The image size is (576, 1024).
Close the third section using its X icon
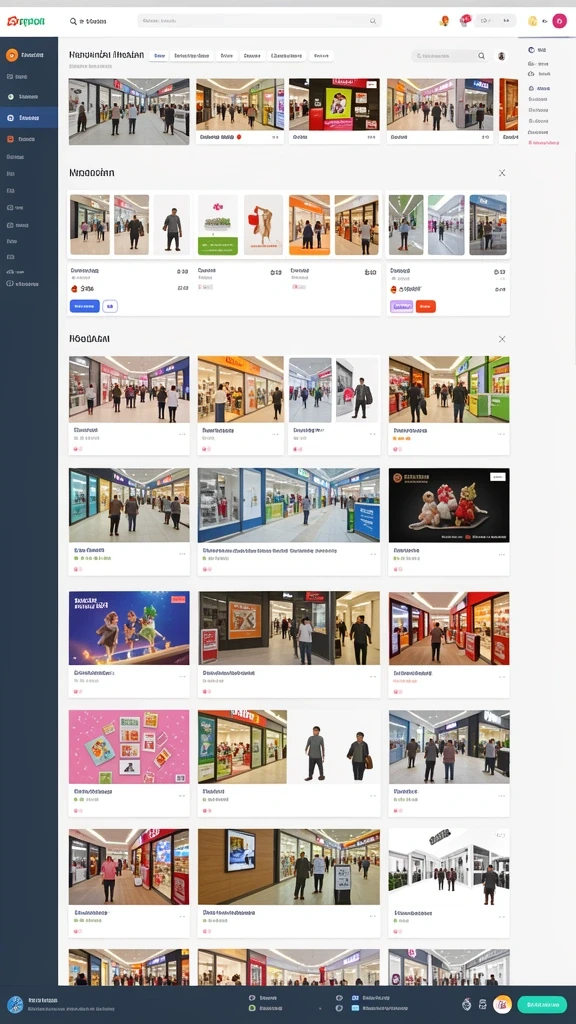[x=502, y=339]
